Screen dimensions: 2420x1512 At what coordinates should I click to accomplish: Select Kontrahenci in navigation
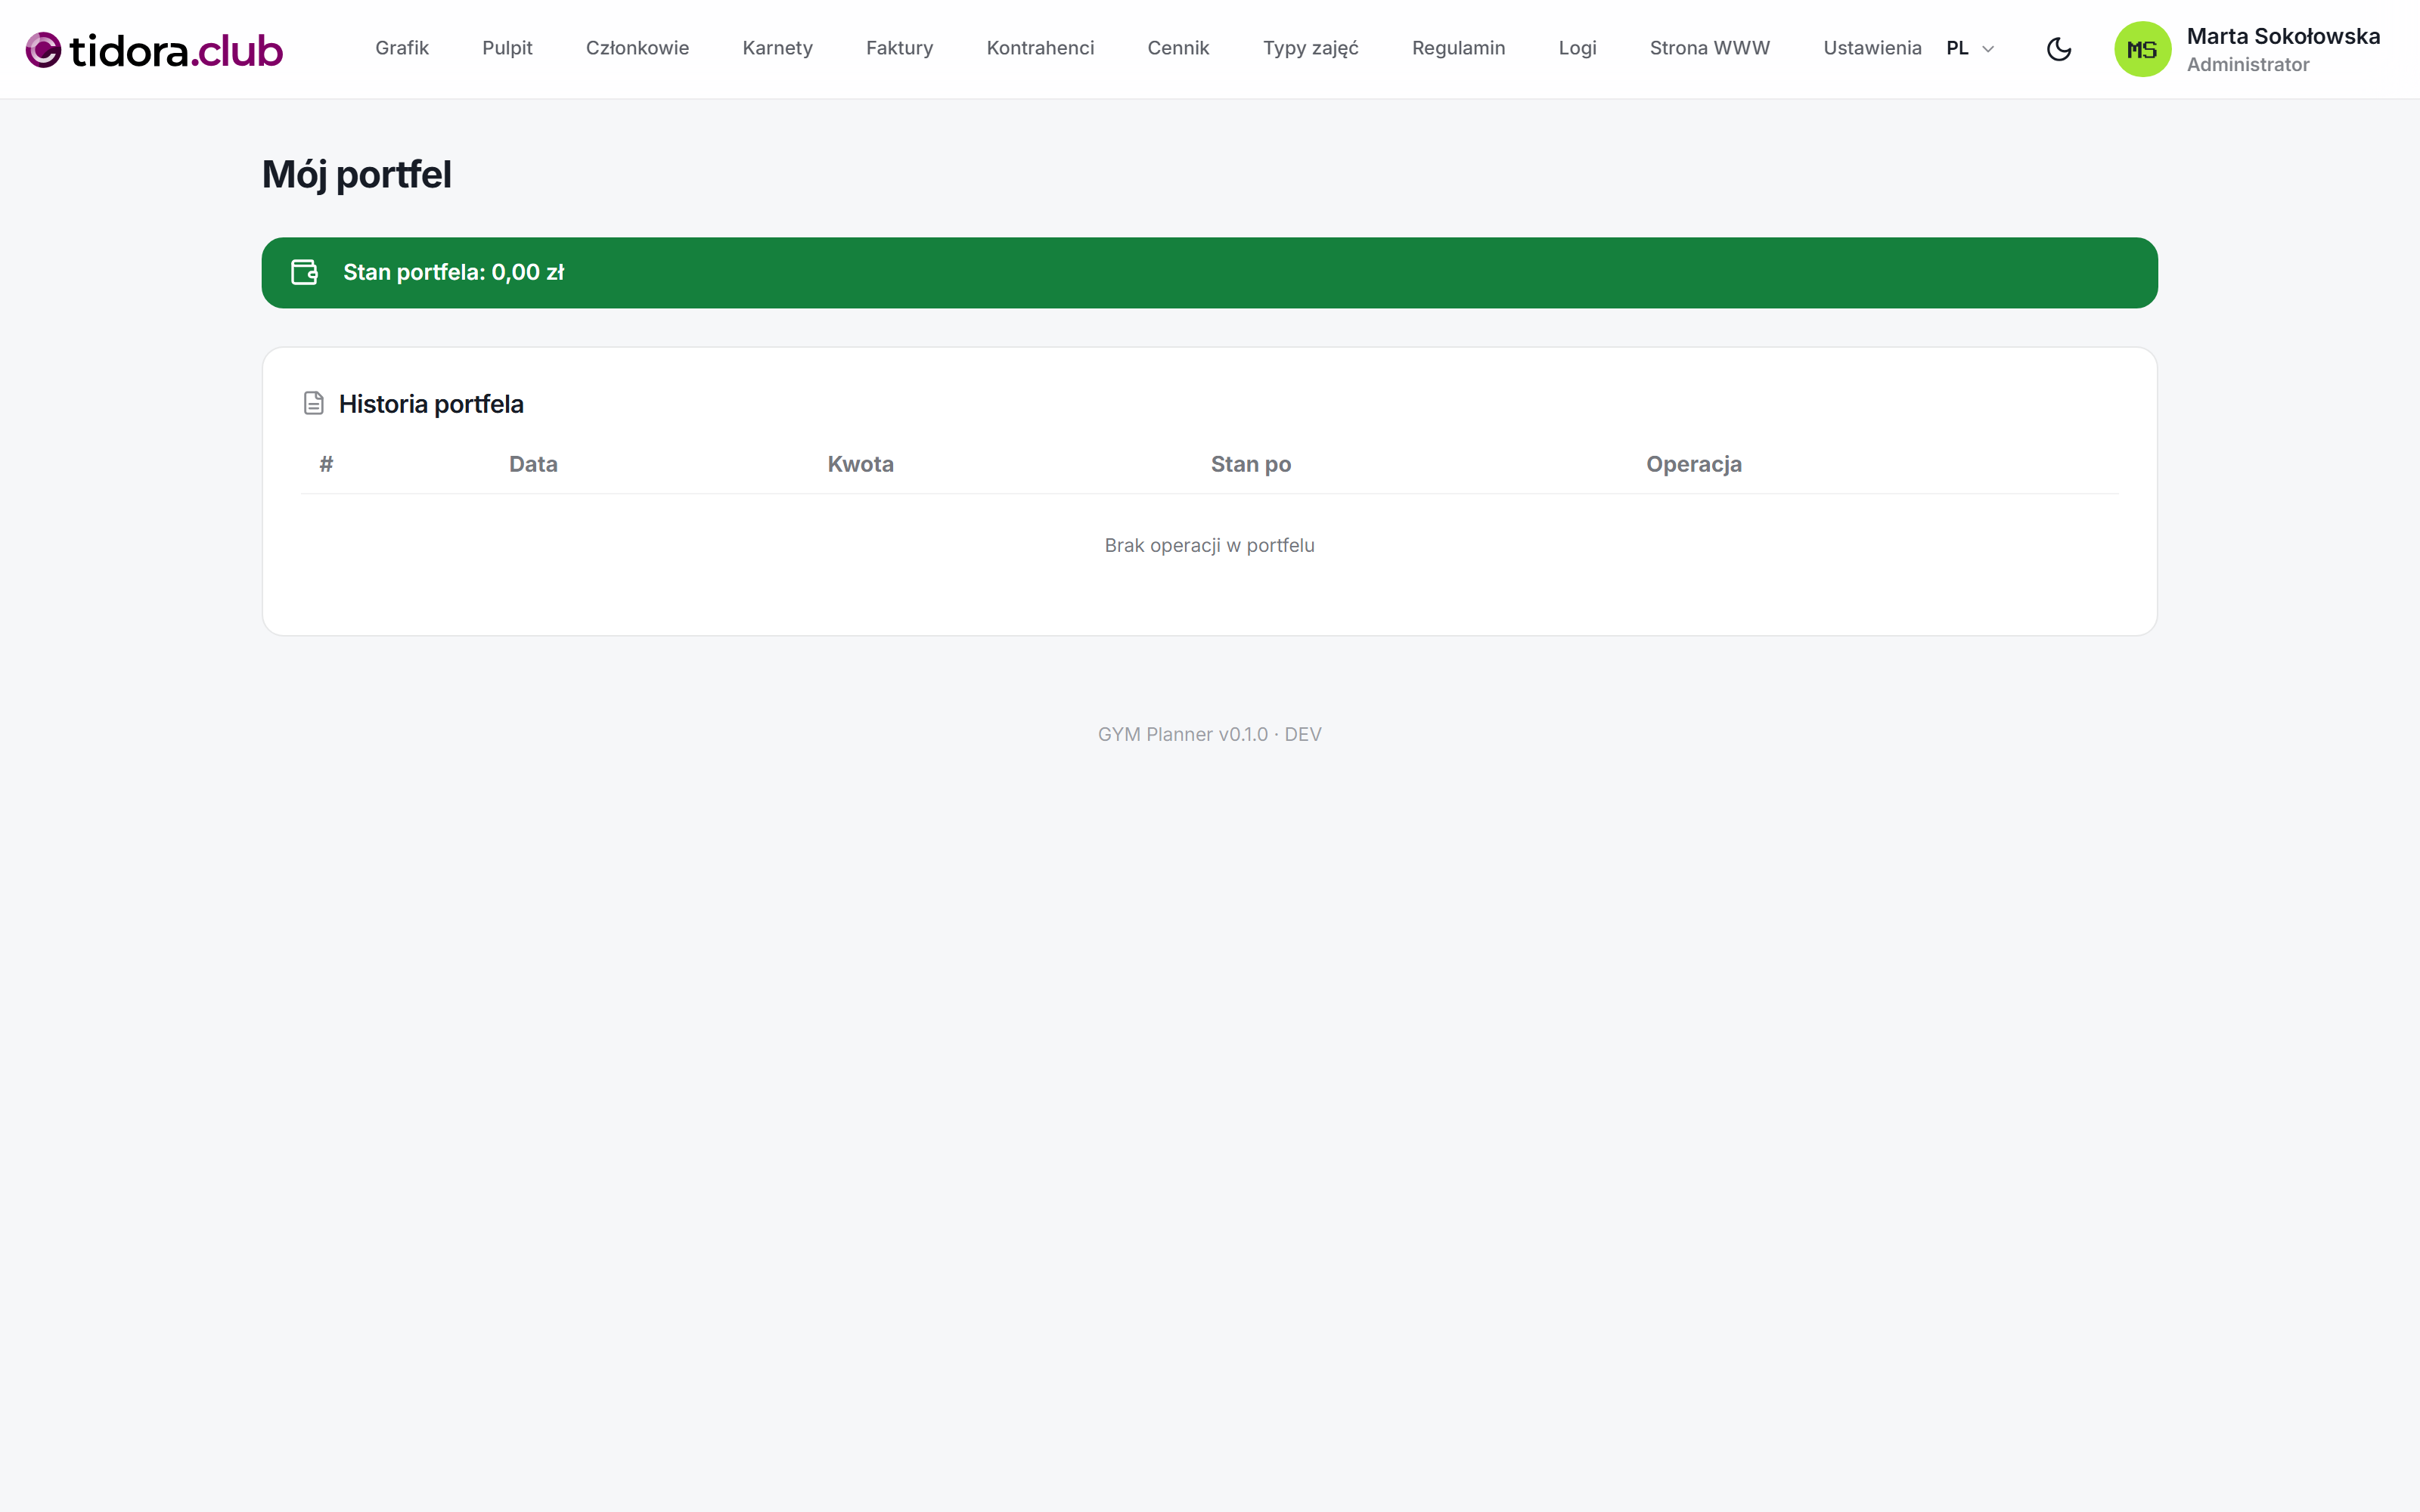coord(1040,48)
